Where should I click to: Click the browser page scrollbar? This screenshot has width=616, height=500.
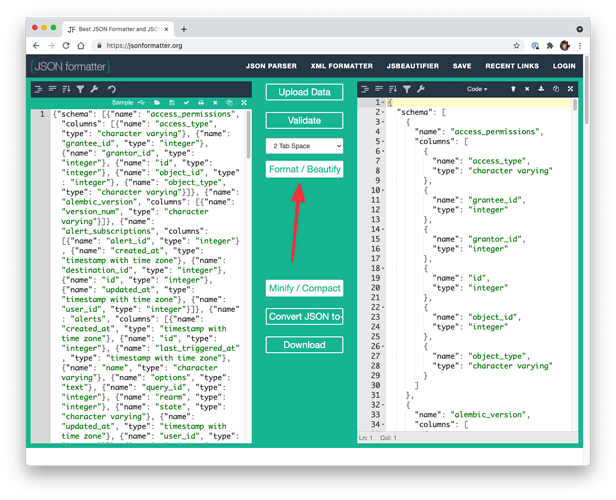pyautogui.click(x=587, y=90)
